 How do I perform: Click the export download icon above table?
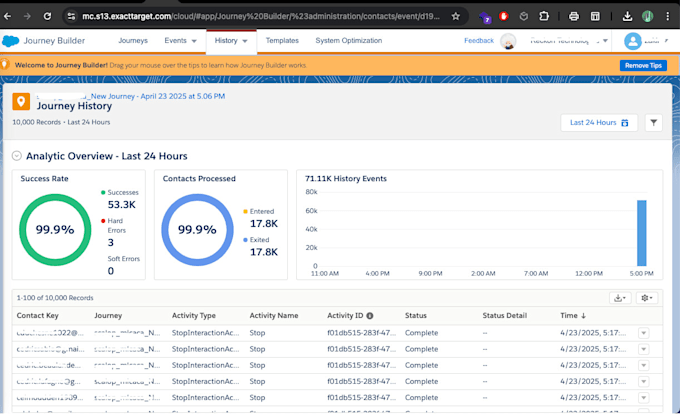(x=620, y=298)
